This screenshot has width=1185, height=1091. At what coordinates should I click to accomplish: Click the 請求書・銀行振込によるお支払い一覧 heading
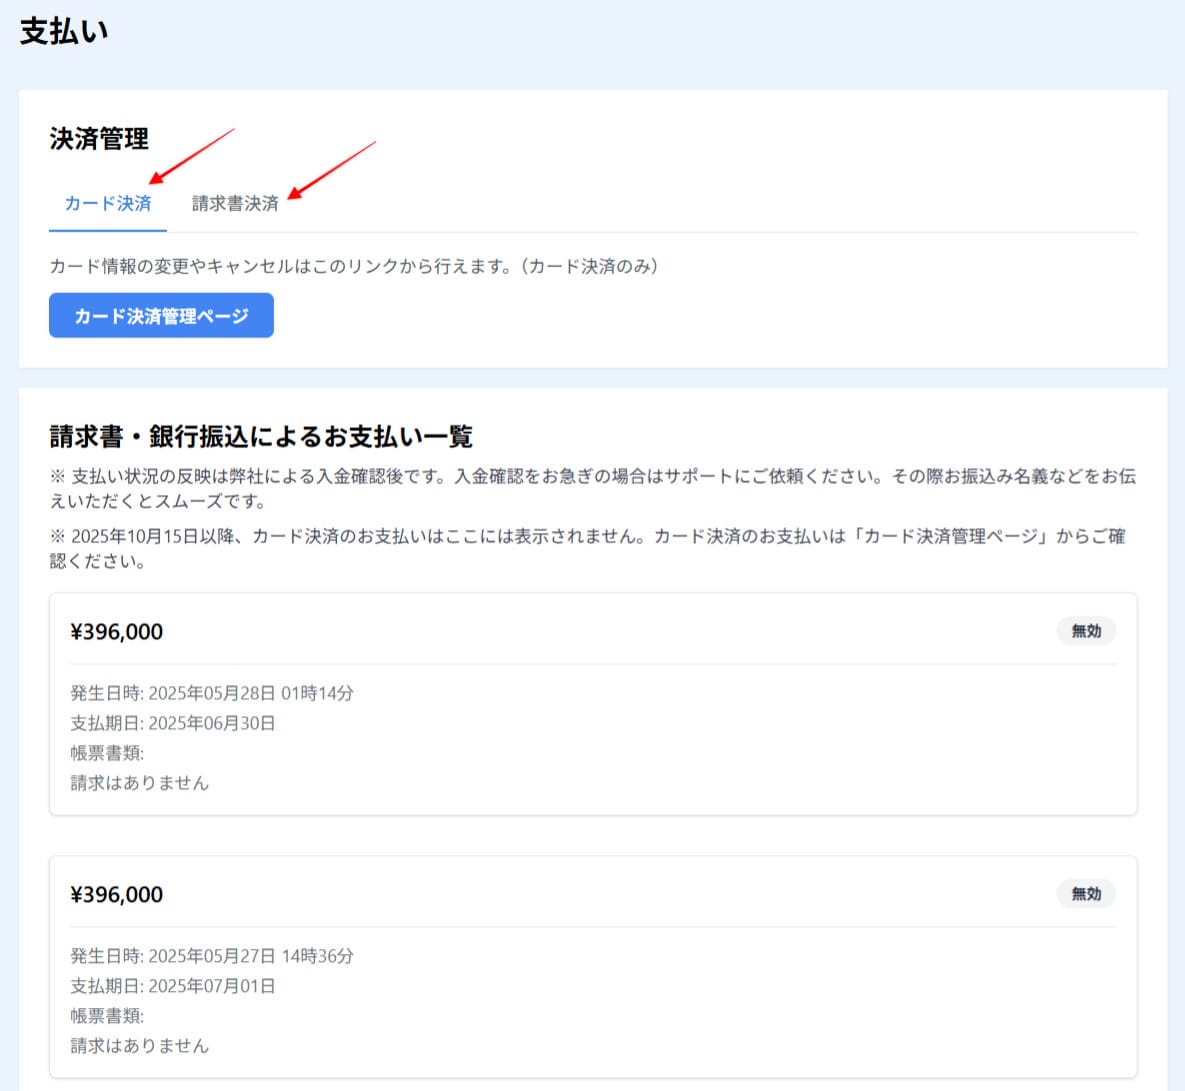click(261, 436)
